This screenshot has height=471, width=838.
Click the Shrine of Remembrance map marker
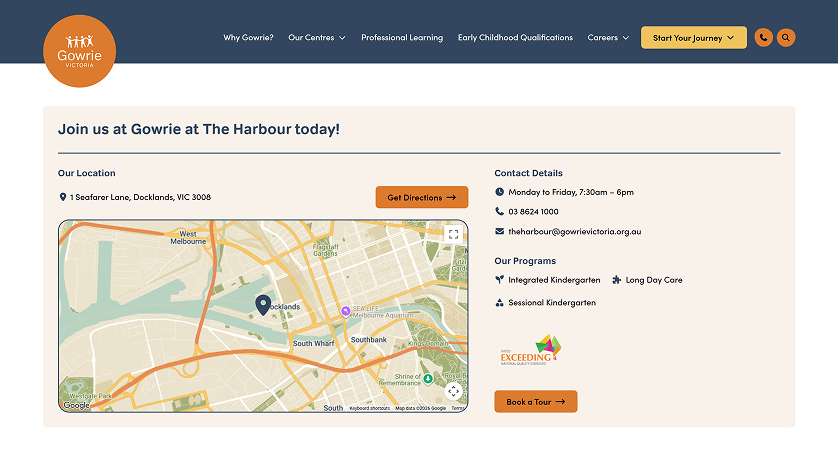tap(428, 379)
